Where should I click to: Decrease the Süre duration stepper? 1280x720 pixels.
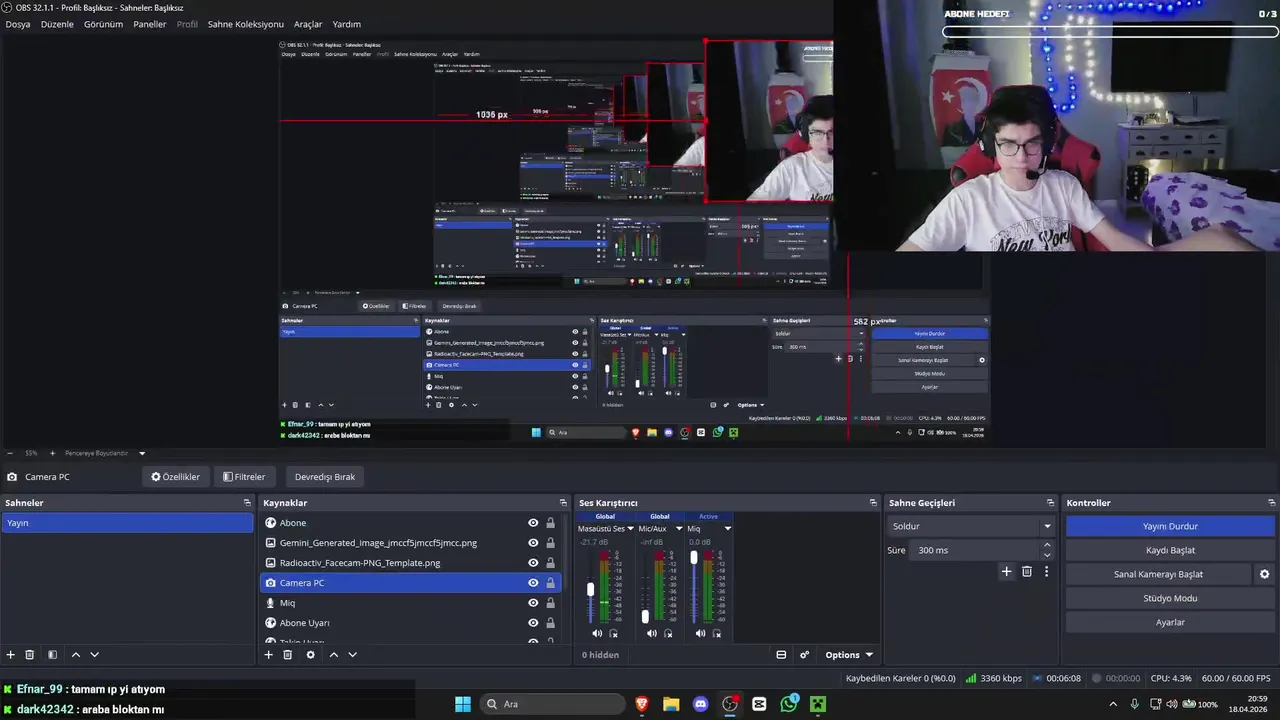tap(1047, 555)
